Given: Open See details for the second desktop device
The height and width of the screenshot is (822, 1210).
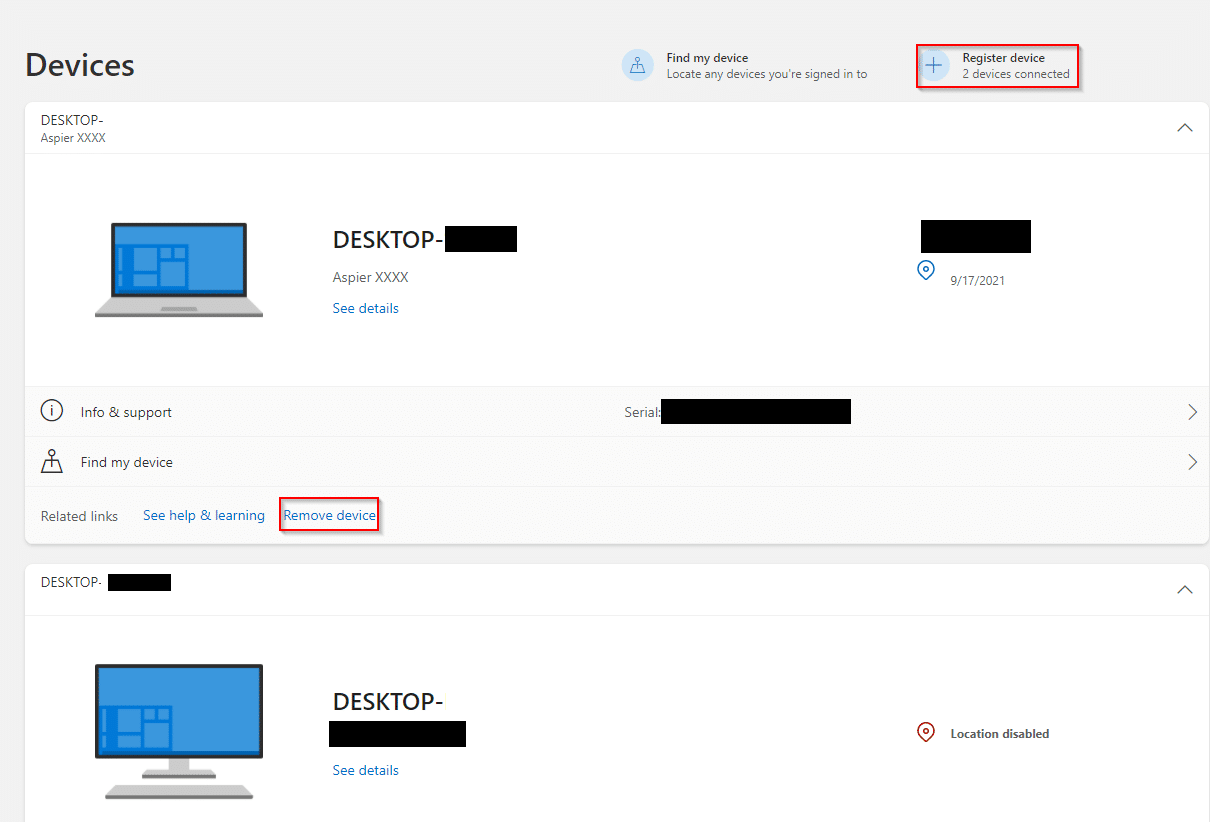Looking at the screenshot, I should 365,770.
